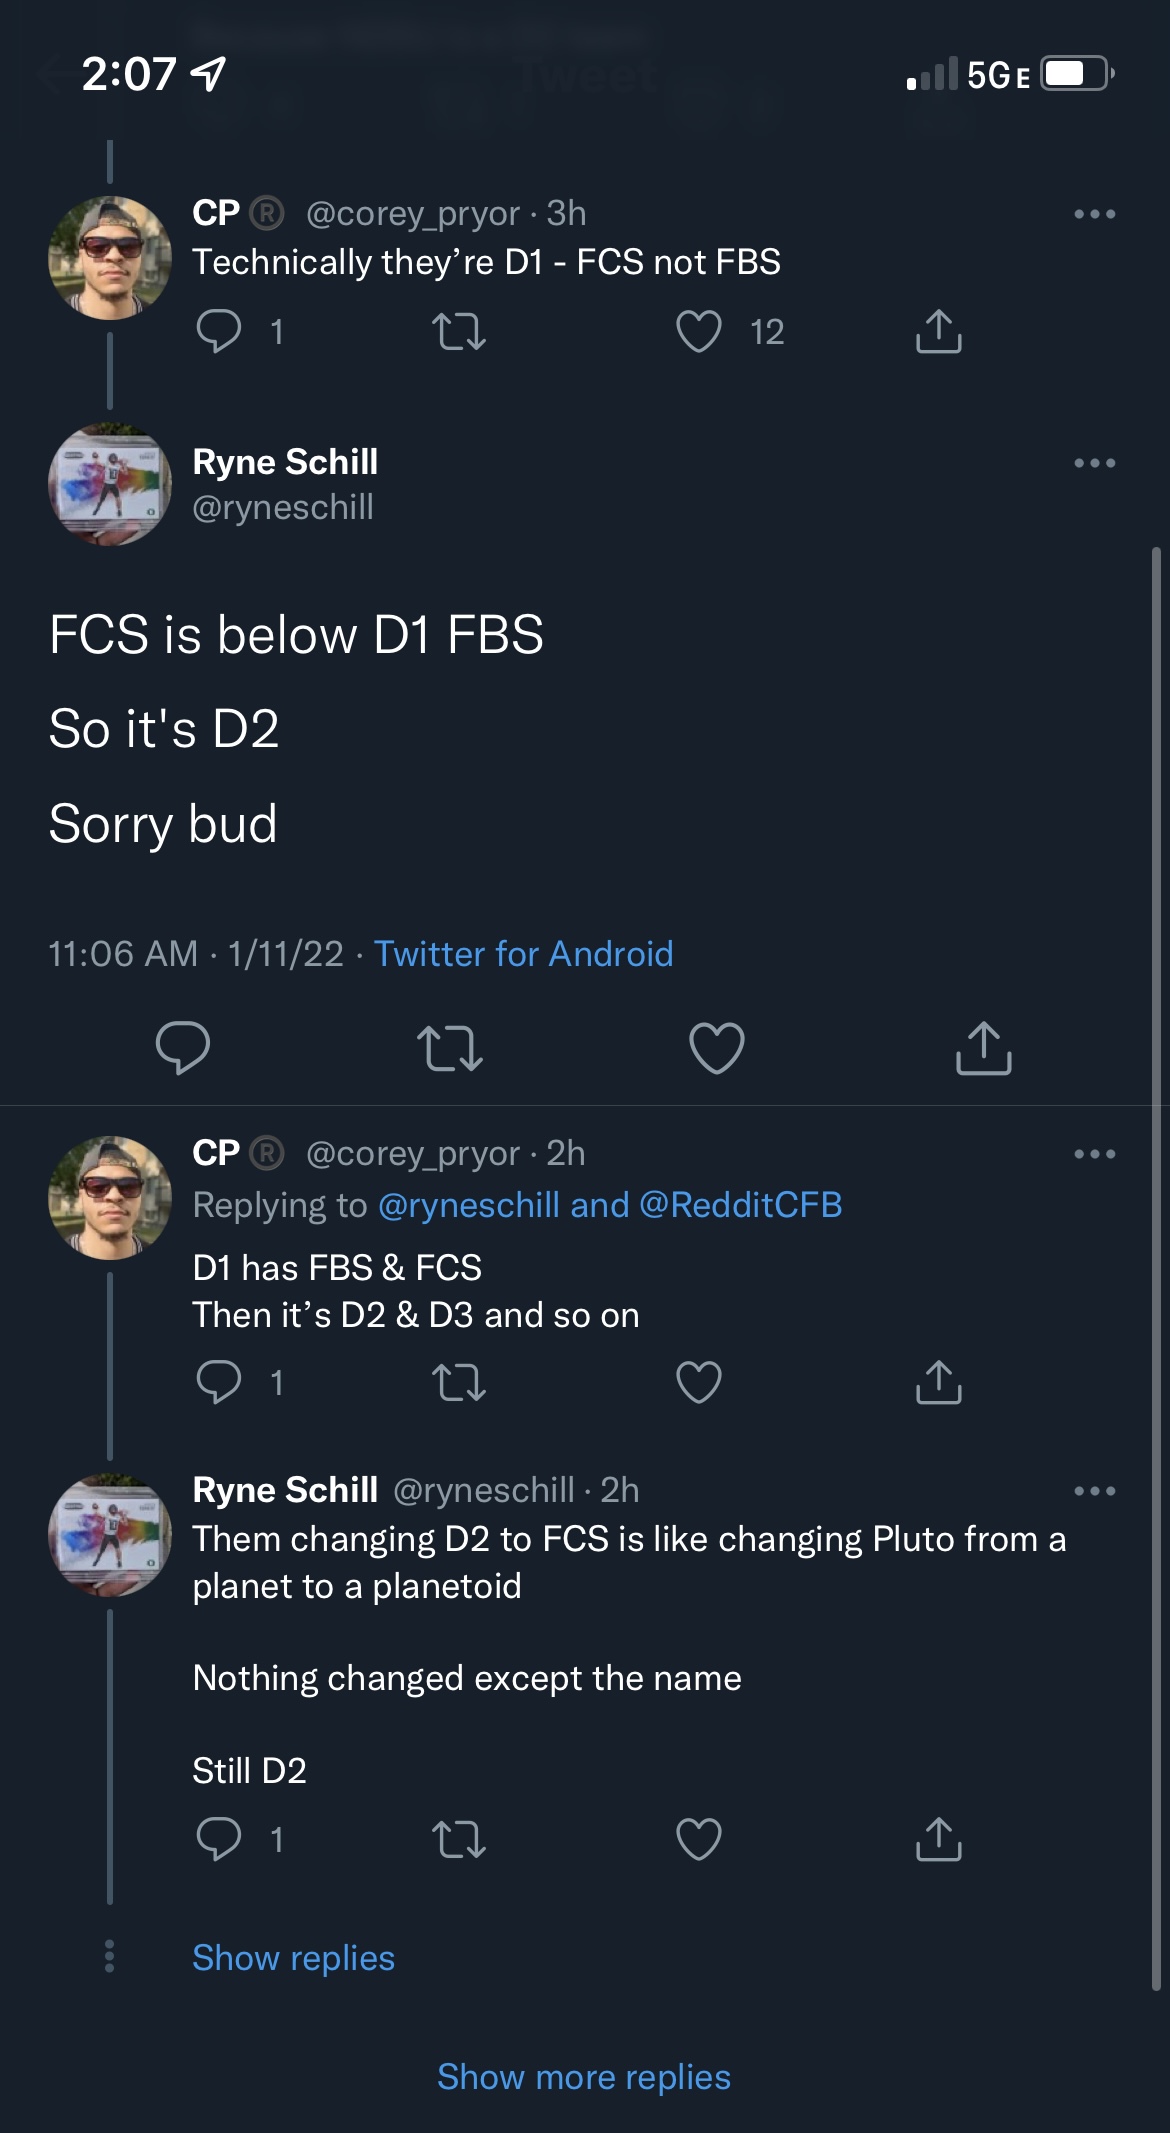View Ryne Schill's profile picture on main tweet
This screenshot has height=2133, width=1170.
click(110, 485)
